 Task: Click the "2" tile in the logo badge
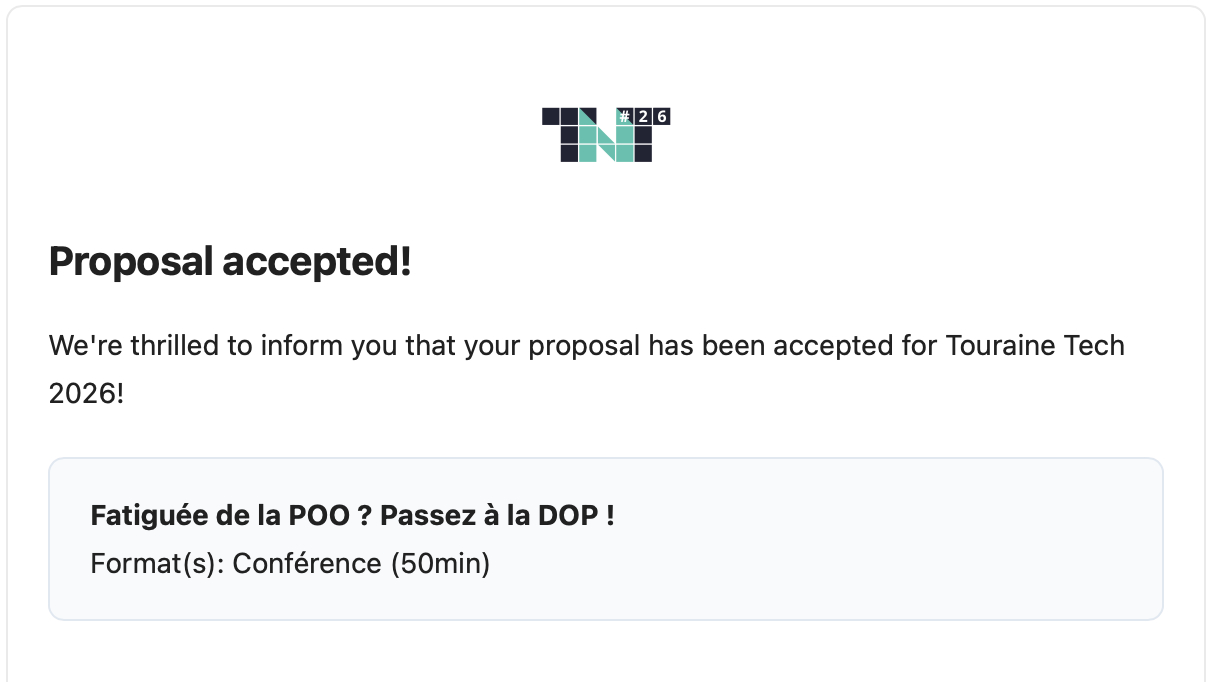pyautogui.click(x=643, y=117)
